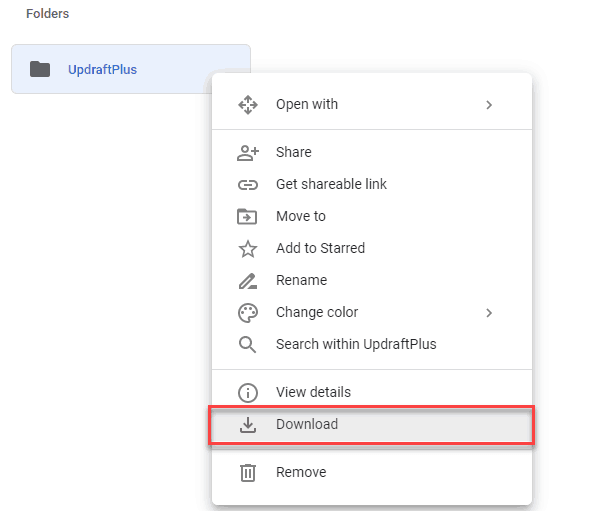Choose Add to Starred
Image resolution: width=609 pixels, height=511 pixels.
pyautogui.click(x=372, y=249)
